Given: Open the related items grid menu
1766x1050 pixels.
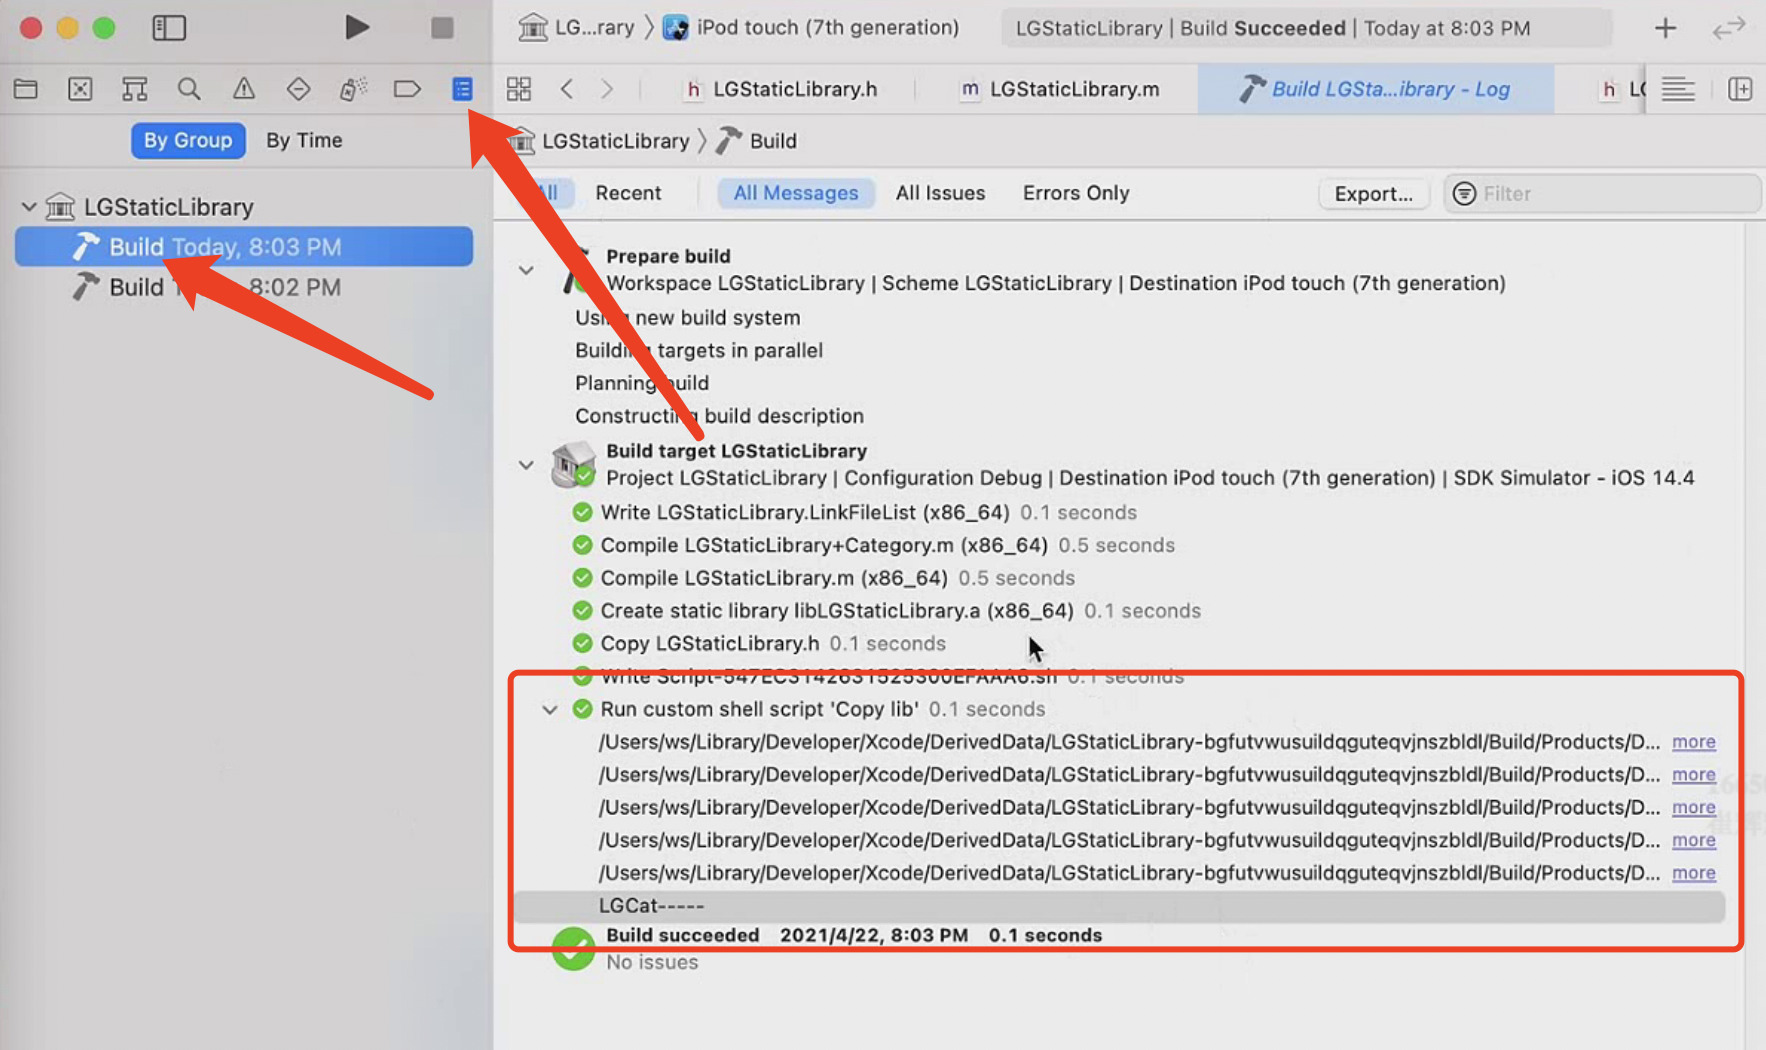Looking at the screenshot, I should click(518, 89).
